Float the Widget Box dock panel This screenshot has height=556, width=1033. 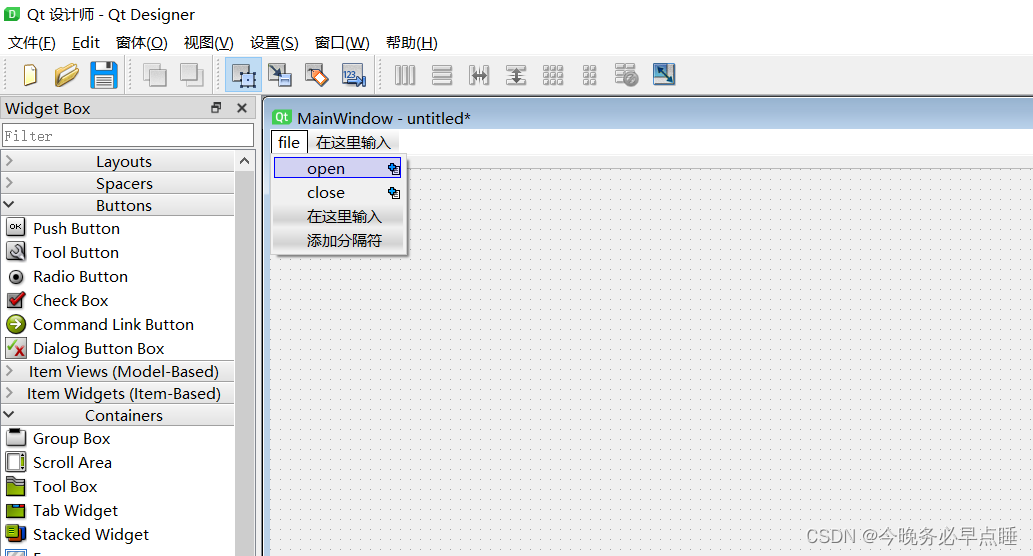[216, 108]
